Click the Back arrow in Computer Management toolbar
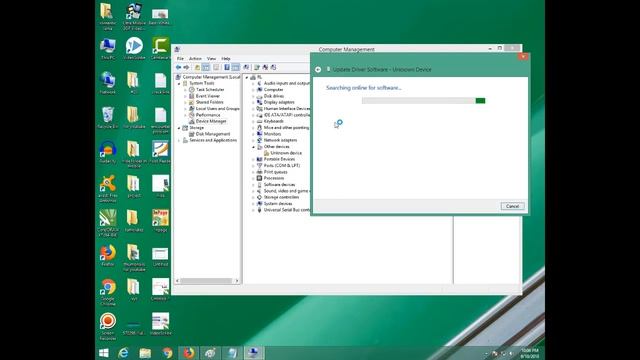640x360 pixels. coord(178,67)
